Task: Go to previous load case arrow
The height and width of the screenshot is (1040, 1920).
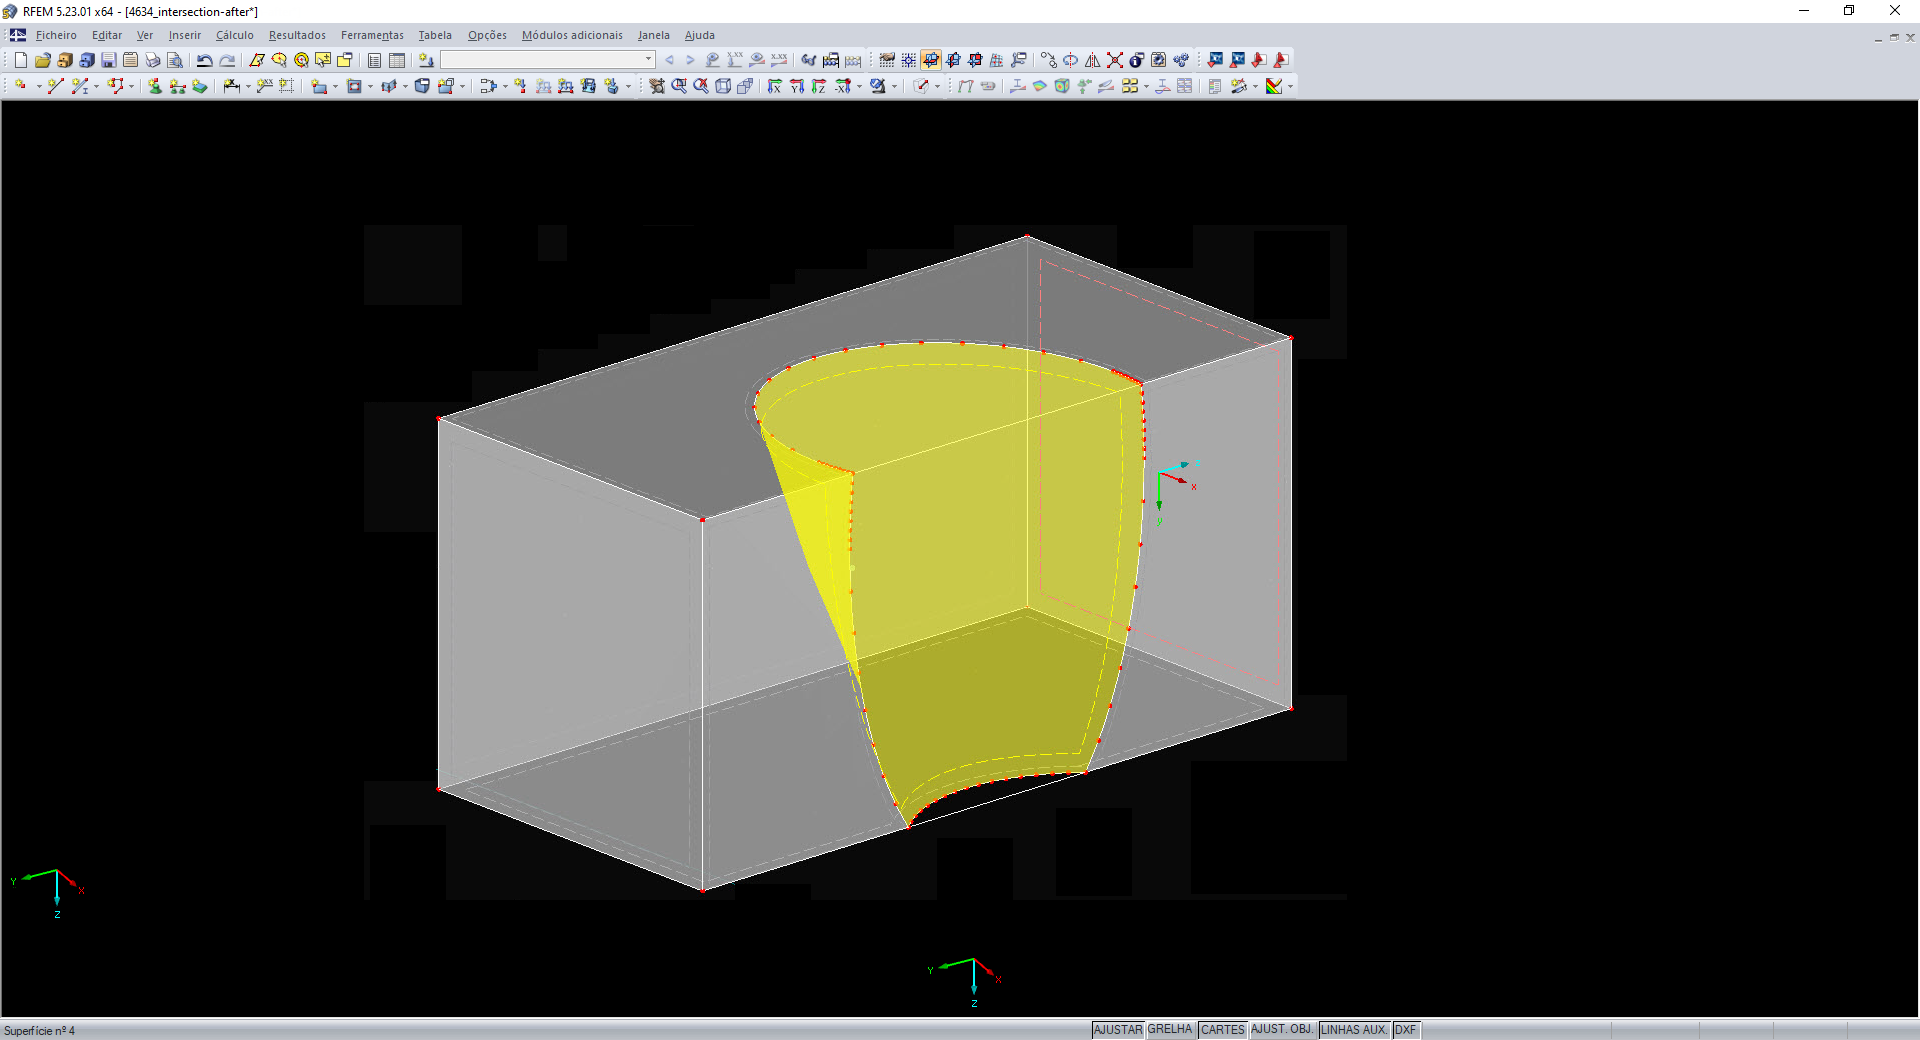Action: [x=670, y=60]
